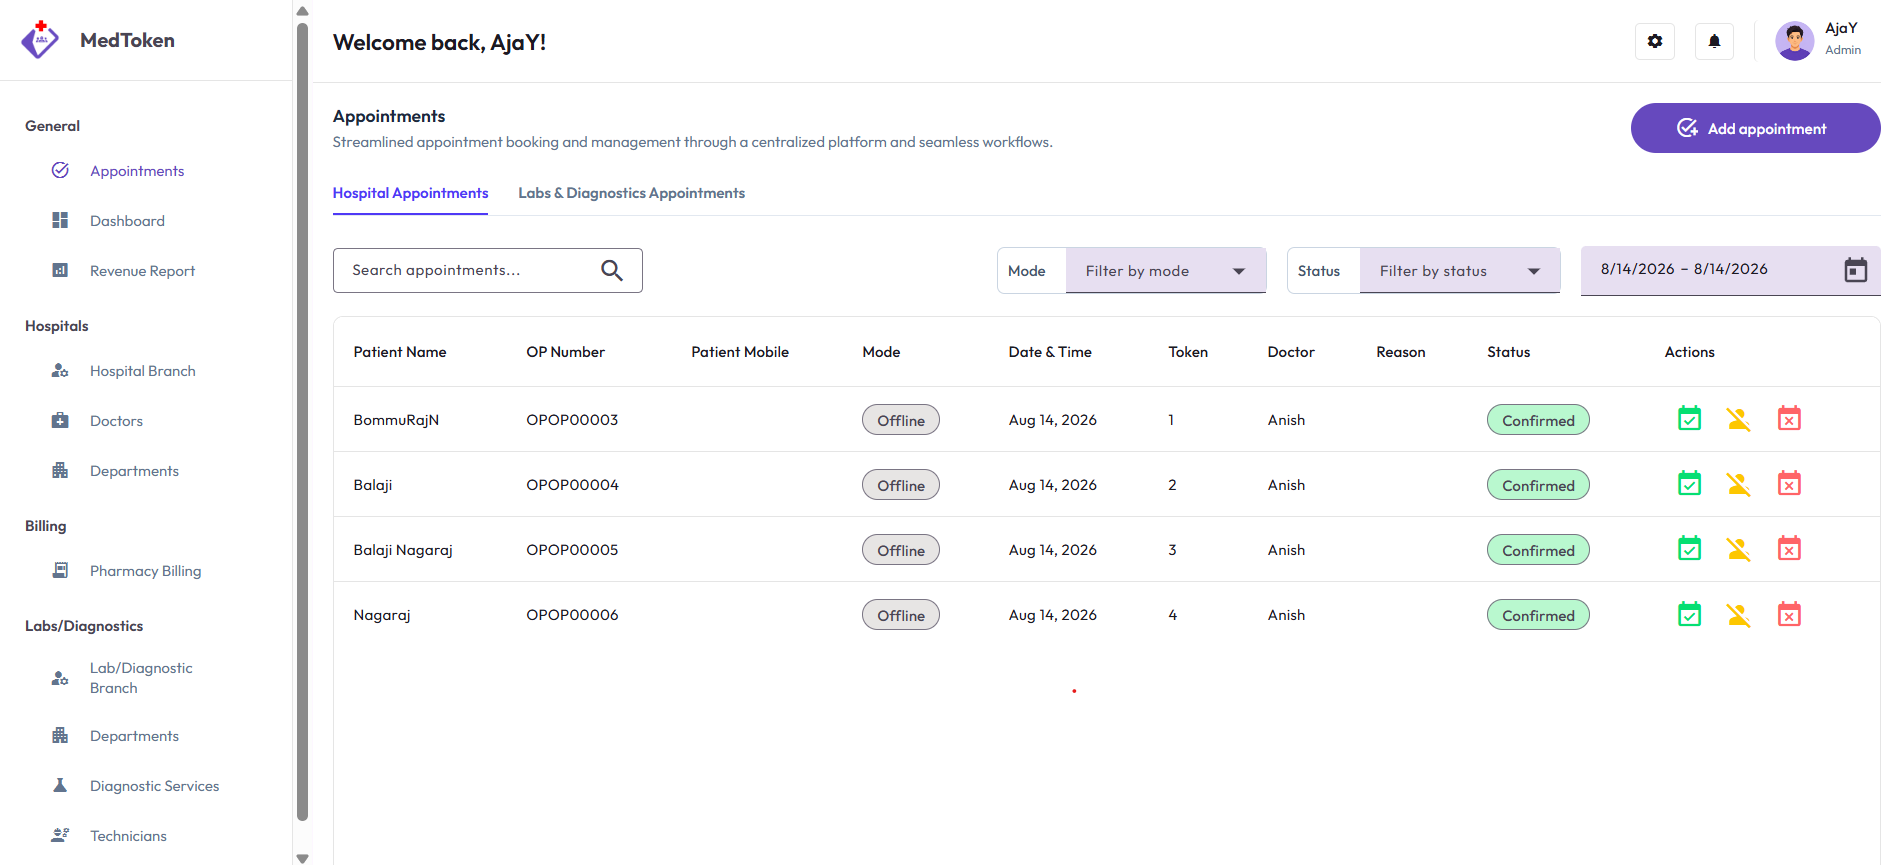
Task: Switch to Hospital Appointments tab
Action: coord(410,193)
